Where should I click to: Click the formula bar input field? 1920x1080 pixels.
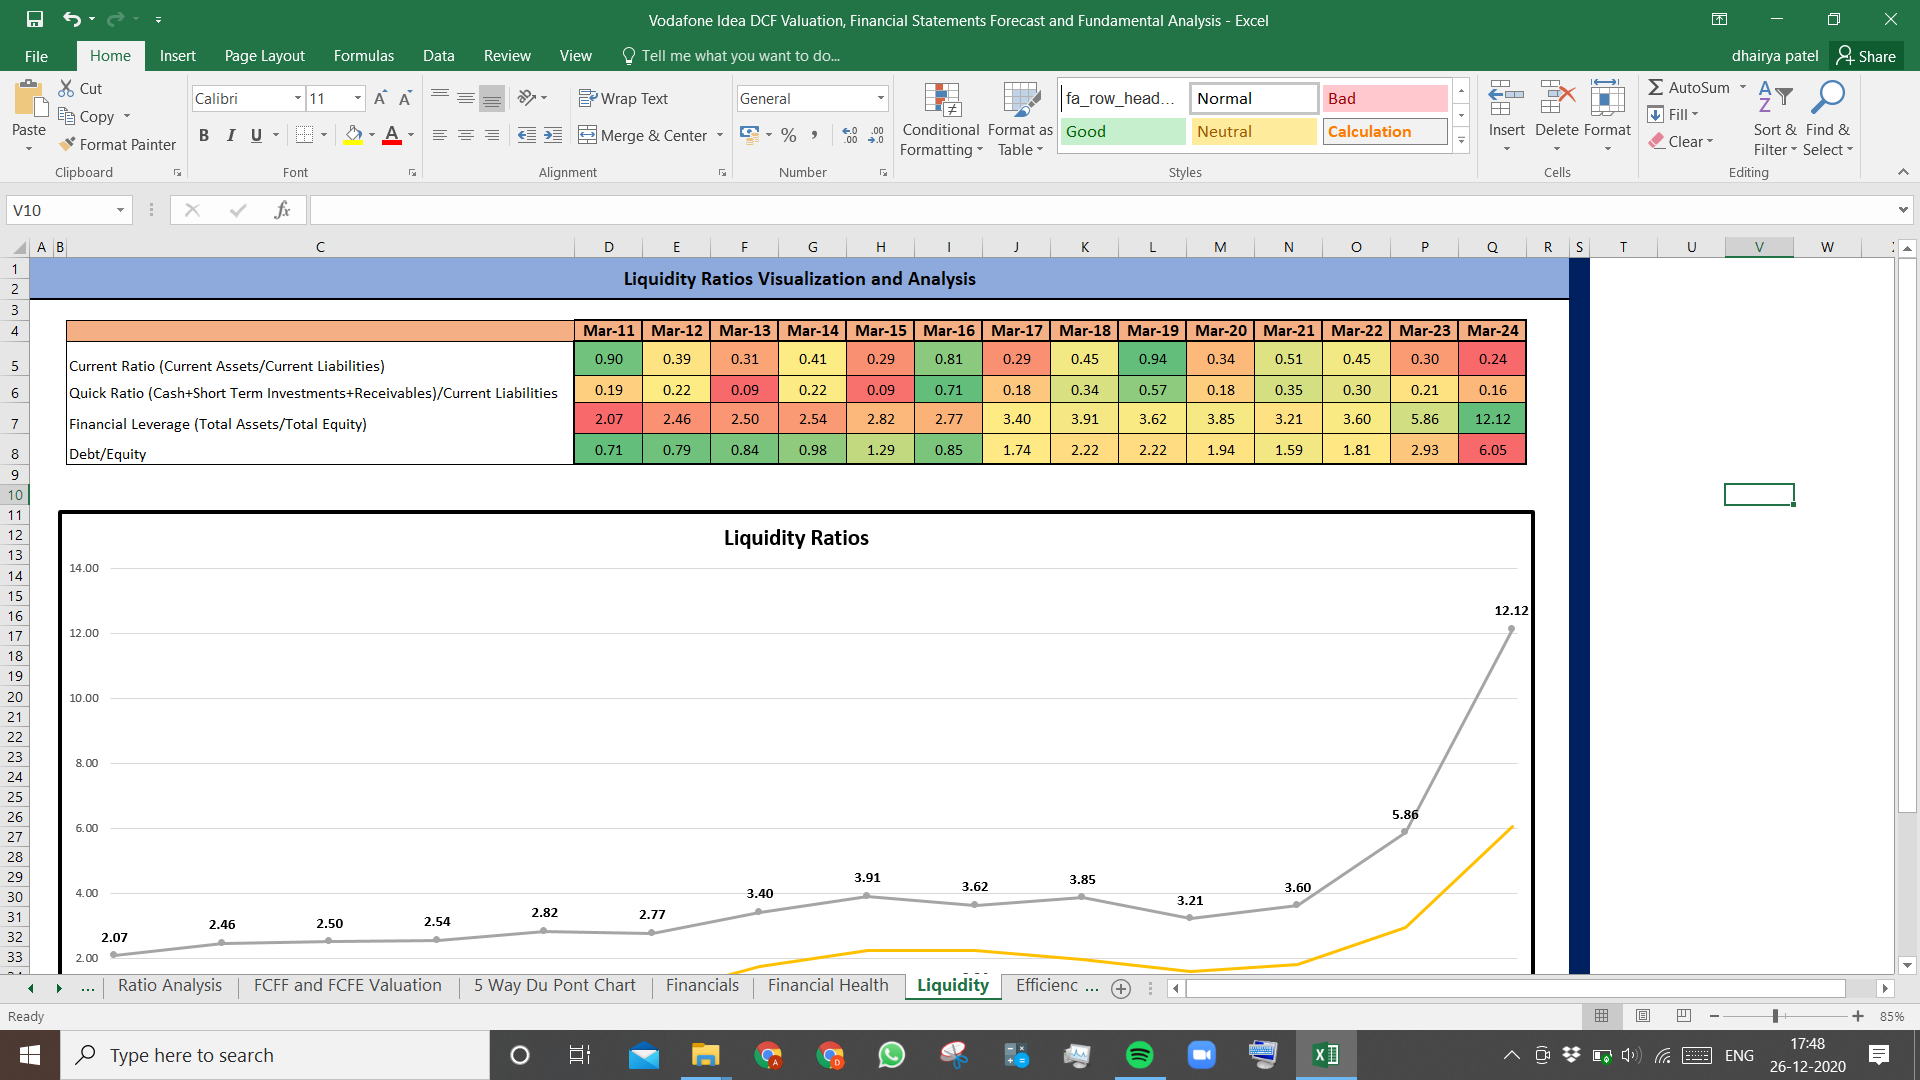pos(1103,210)
